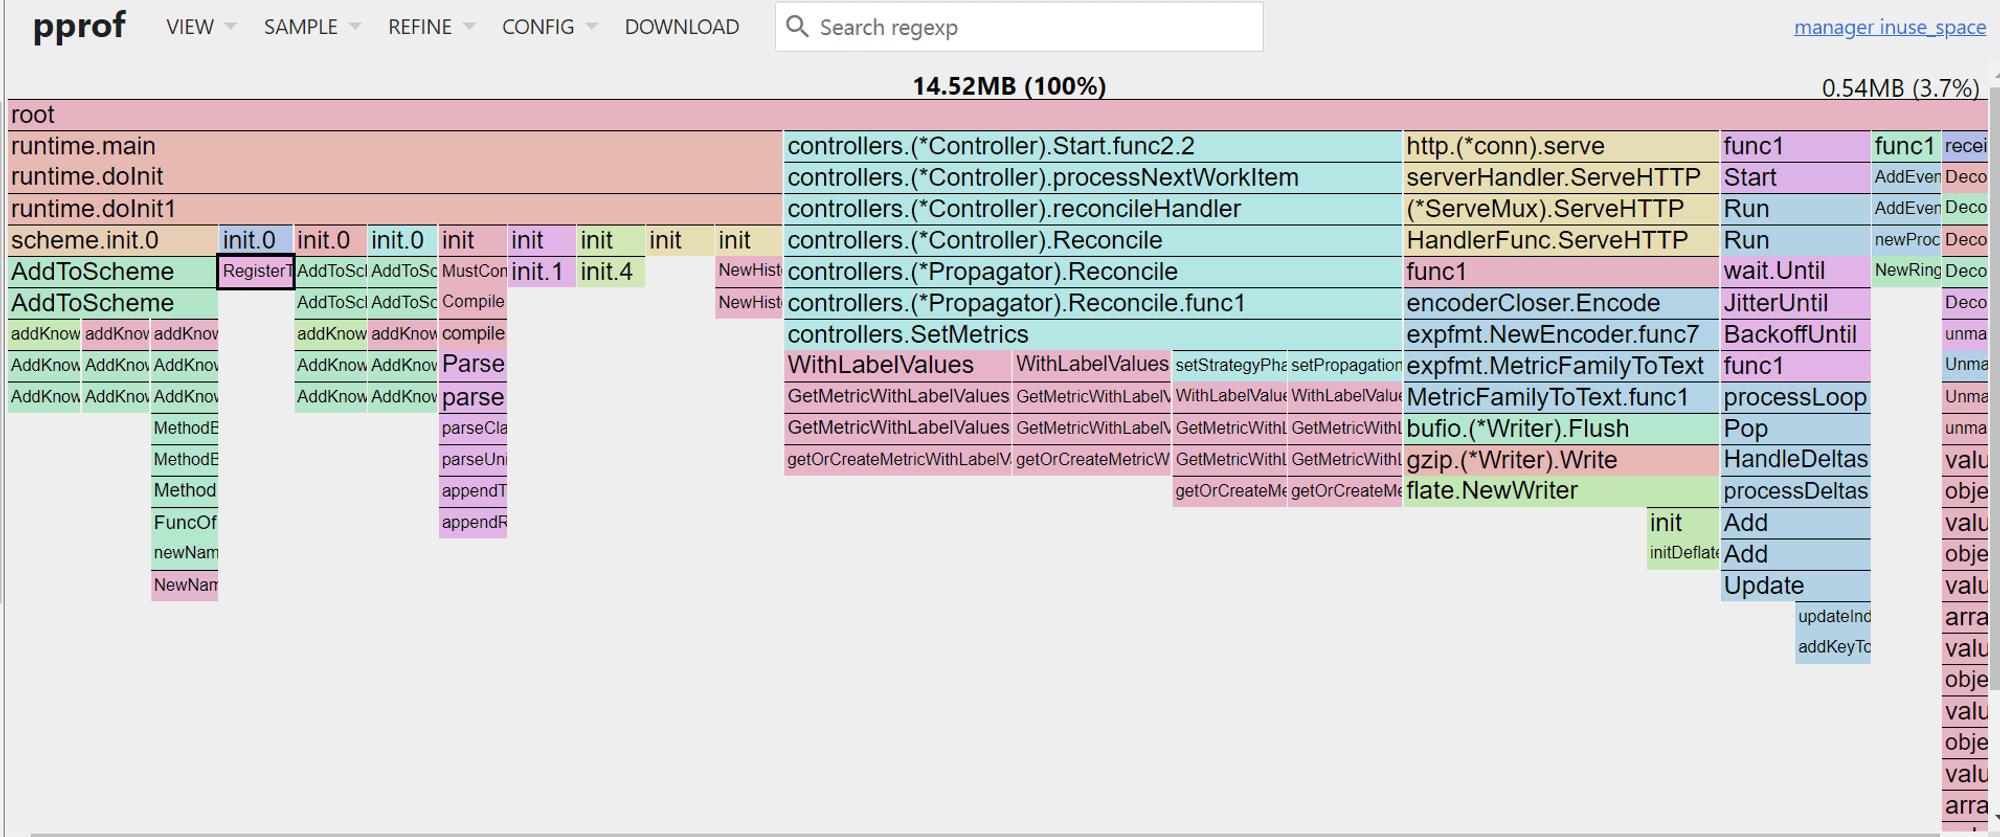Screen dimensions: 2000x837
Task: Expand the CONFIG dropdown arrow
Action: tap(592, 27)
